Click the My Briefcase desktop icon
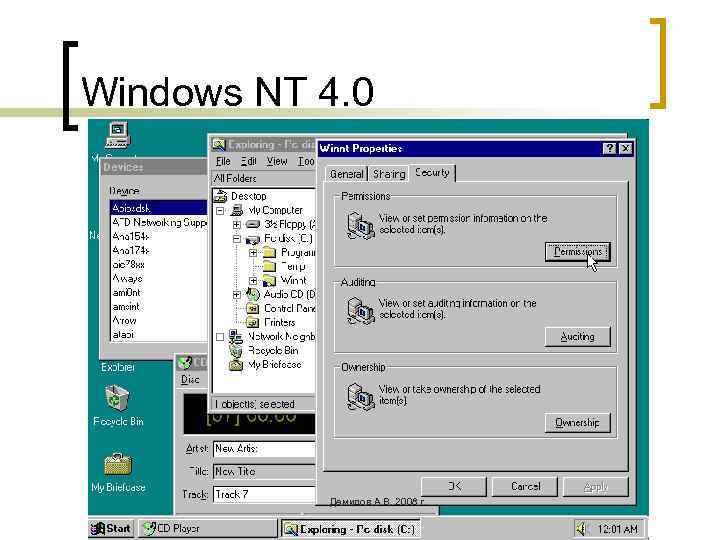 tap(118, 464)
